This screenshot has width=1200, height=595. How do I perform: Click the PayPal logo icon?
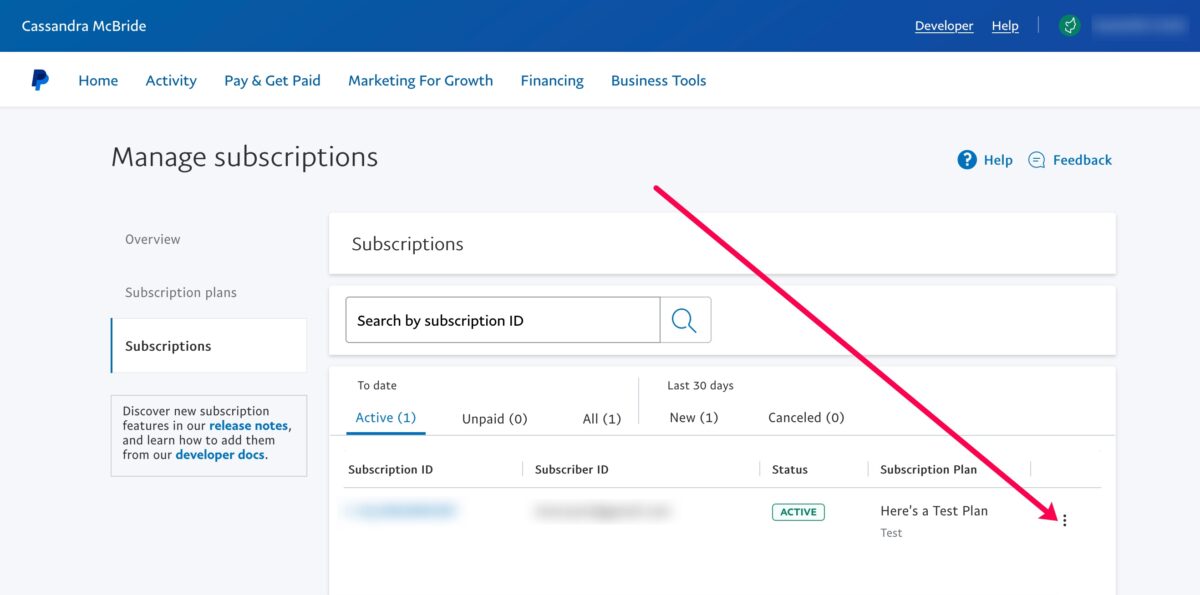(40, 80)
